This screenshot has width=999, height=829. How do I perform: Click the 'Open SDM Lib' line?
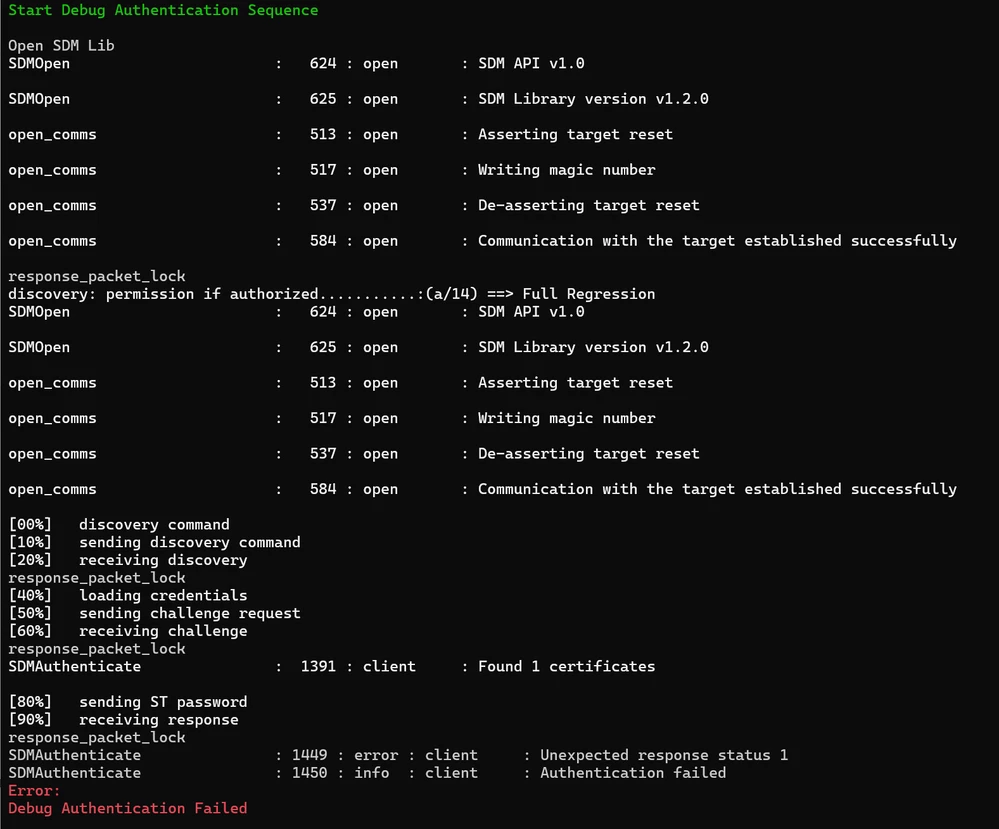[61, 45]
